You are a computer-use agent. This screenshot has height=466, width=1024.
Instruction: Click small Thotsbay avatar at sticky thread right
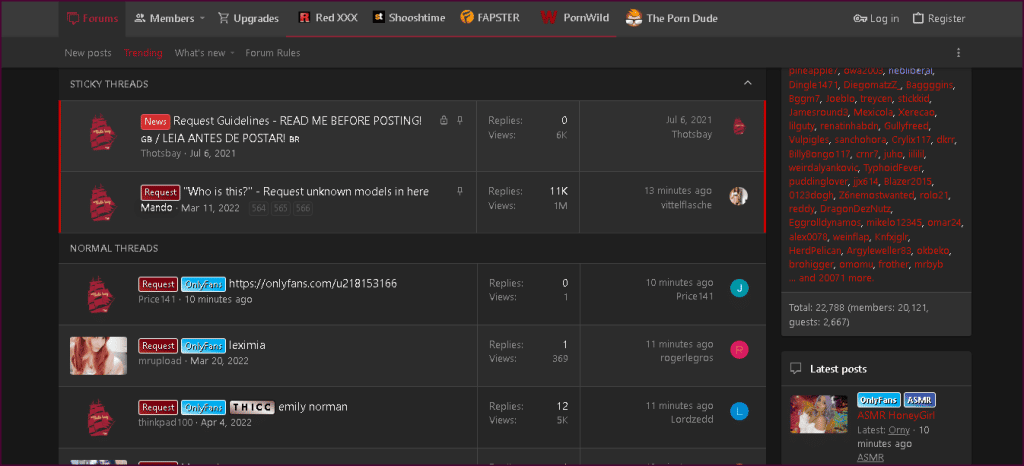pyautogui.click(x=739, y=127)
